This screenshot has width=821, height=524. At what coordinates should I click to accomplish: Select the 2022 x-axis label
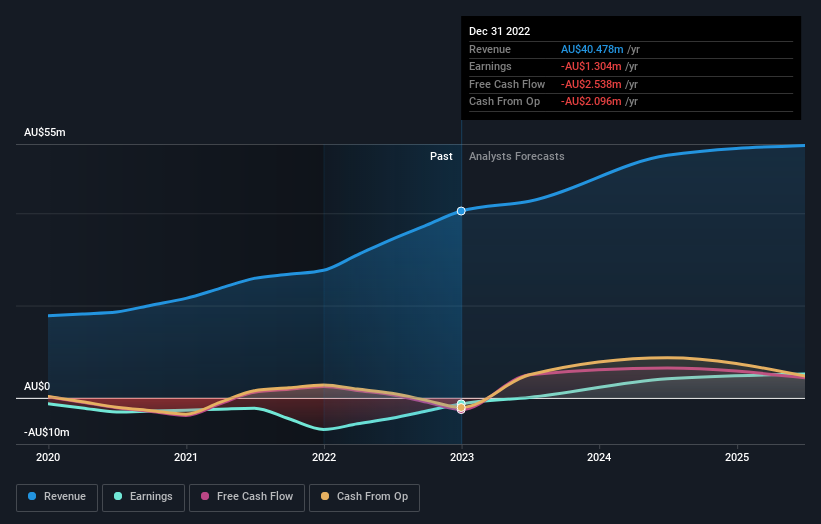pyautogui.click(x=324, y=458)
